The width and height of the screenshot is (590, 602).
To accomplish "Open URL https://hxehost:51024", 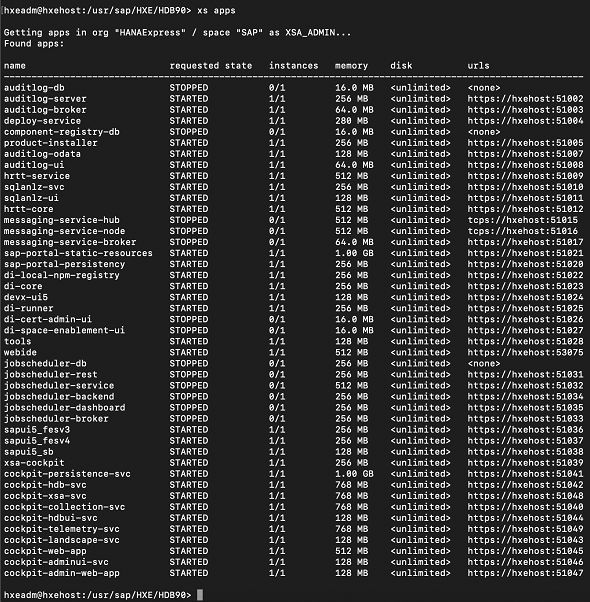I will click(x=525, y=298).
